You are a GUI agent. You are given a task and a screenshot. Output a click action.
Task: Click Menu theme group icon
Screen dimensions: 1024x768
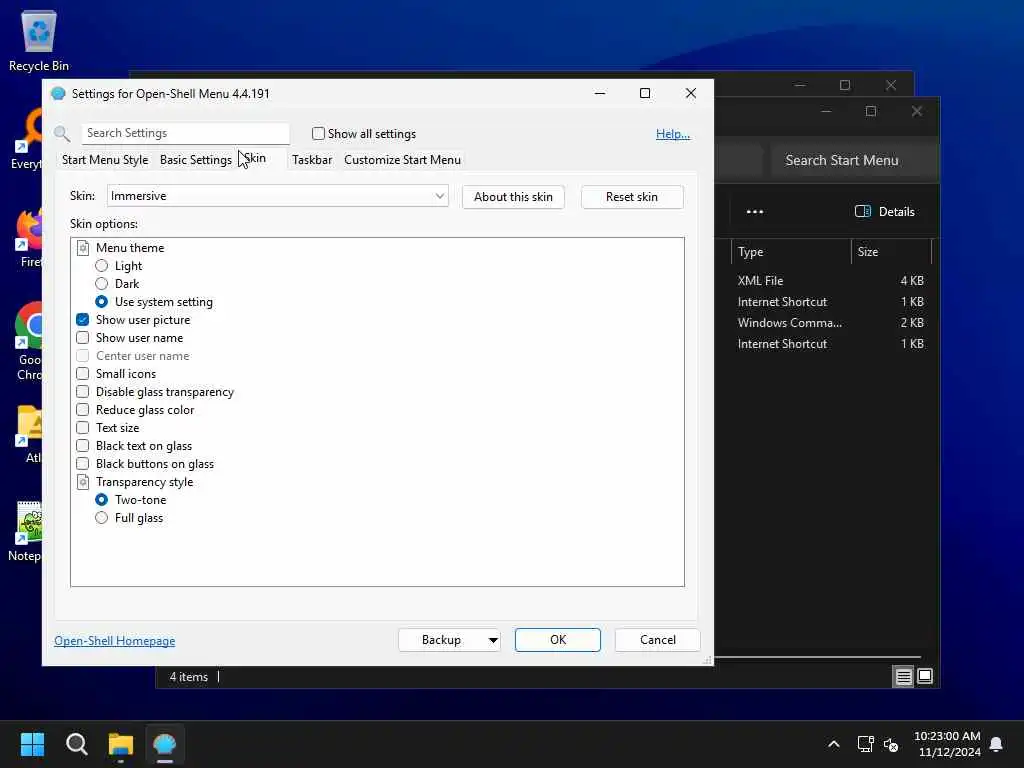pyautogui.click(x=83, y=248)
